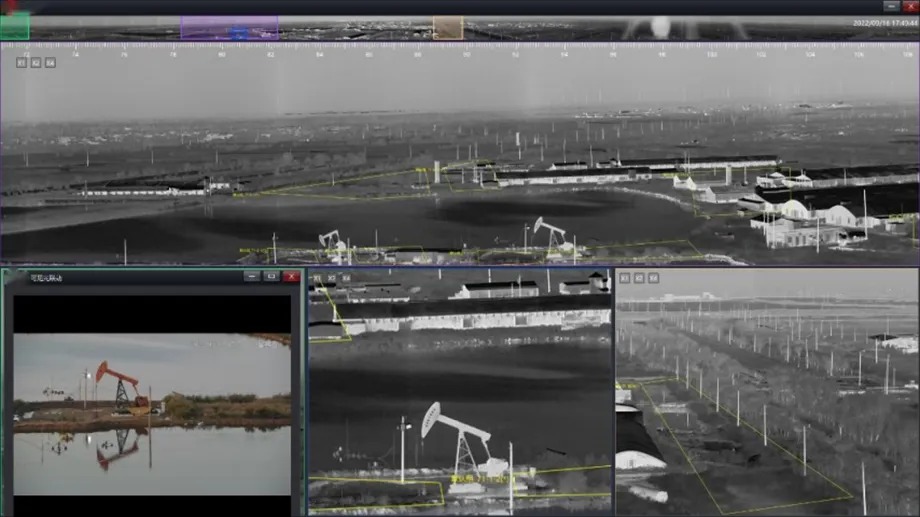Set middle thermal view to X1 zoom
The image size is (920, 517).
317,278
